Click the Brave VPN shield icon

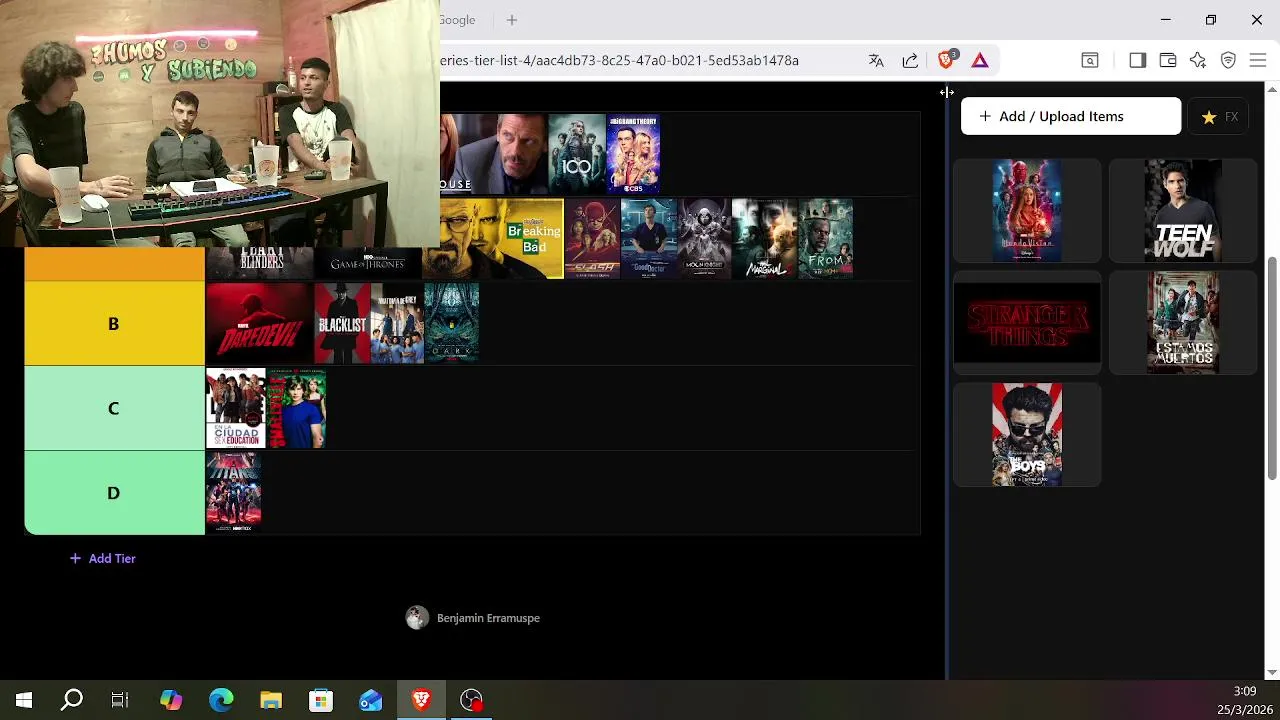[x=1228, y=60]
